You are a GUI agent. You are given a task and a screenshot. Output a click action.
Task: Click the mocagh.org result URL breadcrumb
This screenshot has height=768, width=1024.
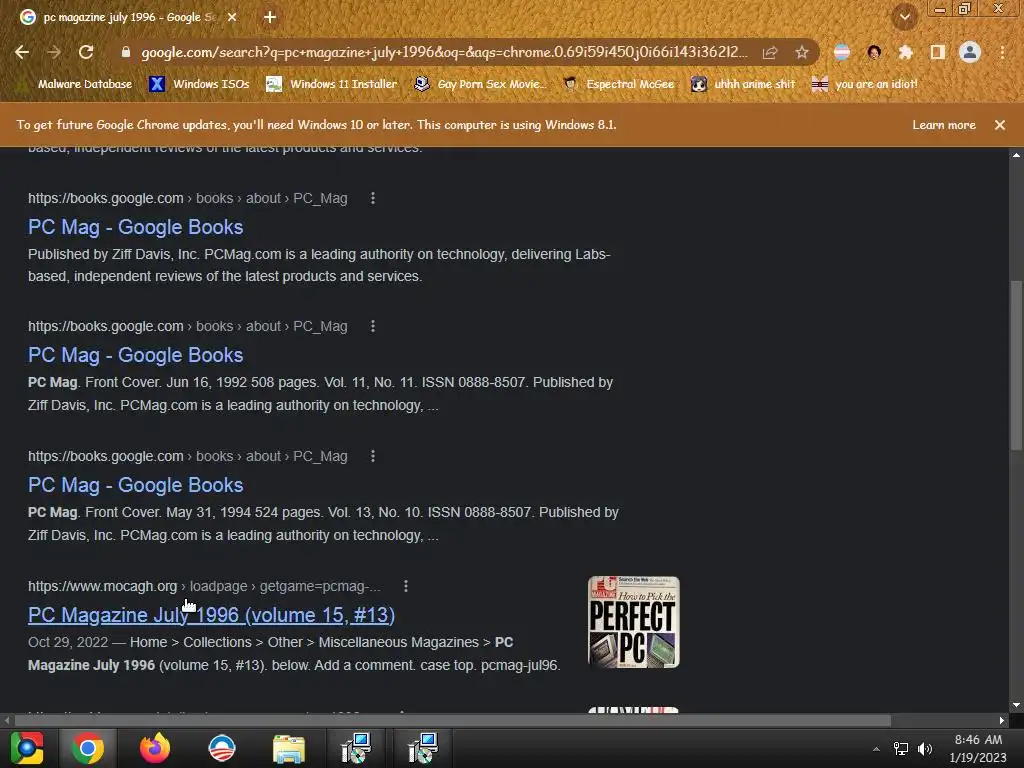tap(204, 586)
